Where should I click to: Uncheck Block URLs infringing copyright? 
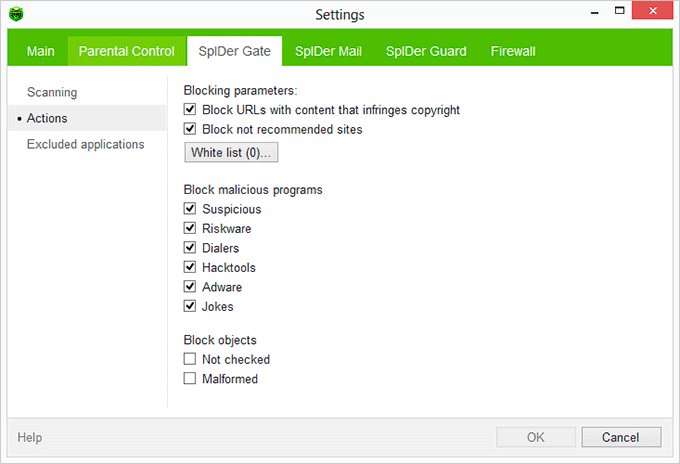(190, 110)
